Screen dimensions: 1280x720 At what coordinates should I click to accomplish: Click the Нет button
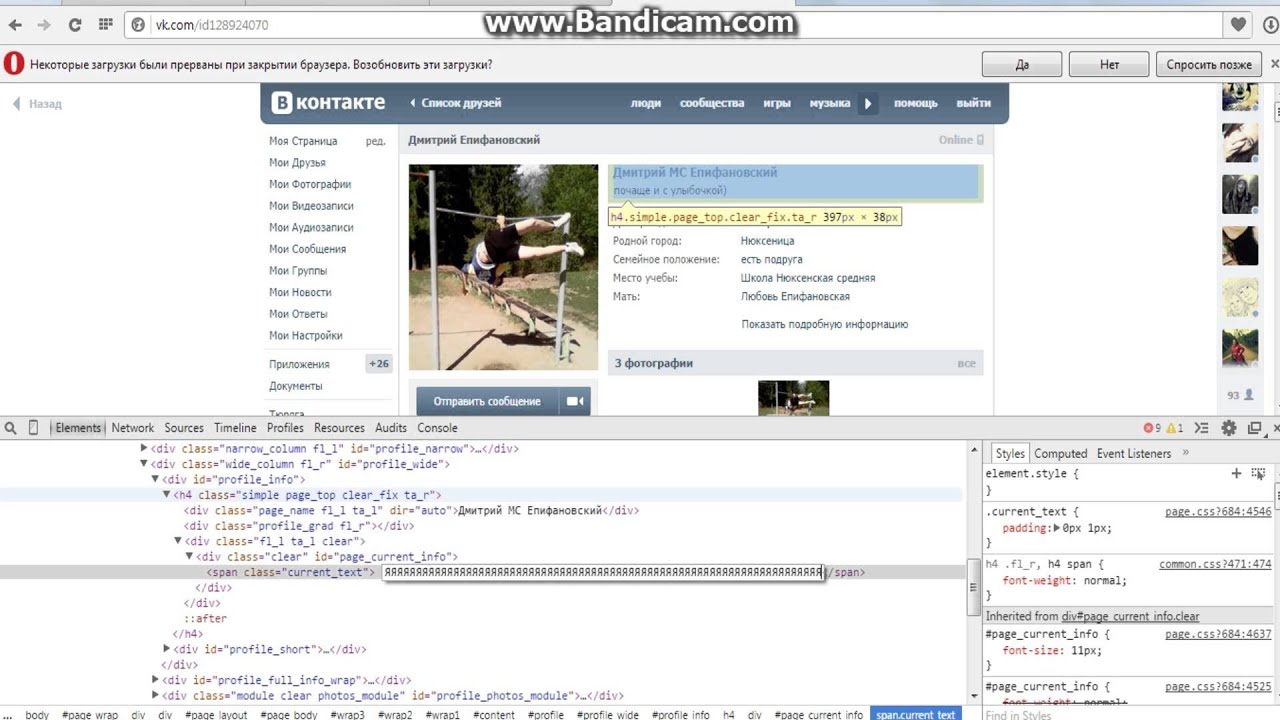[1109, 64]
